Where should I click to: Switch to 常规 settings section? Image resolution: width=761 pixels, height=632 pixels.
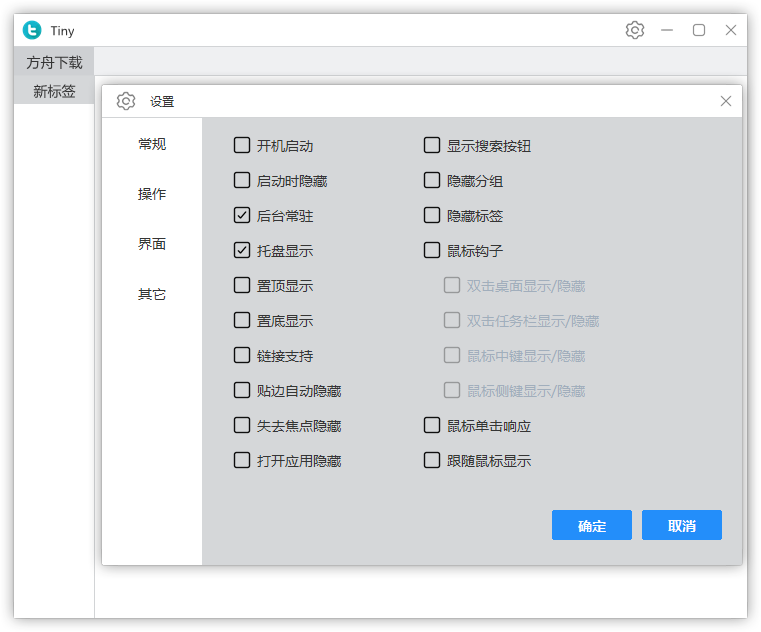point(152,144)
